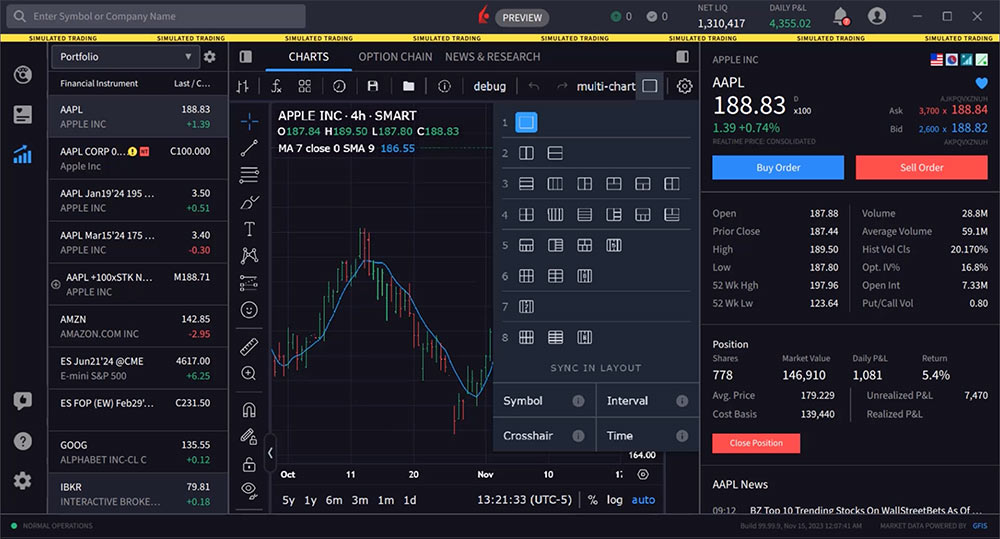Open the indicators fx menu
Screen dimensions: 1000x539
tap(276, 86)
